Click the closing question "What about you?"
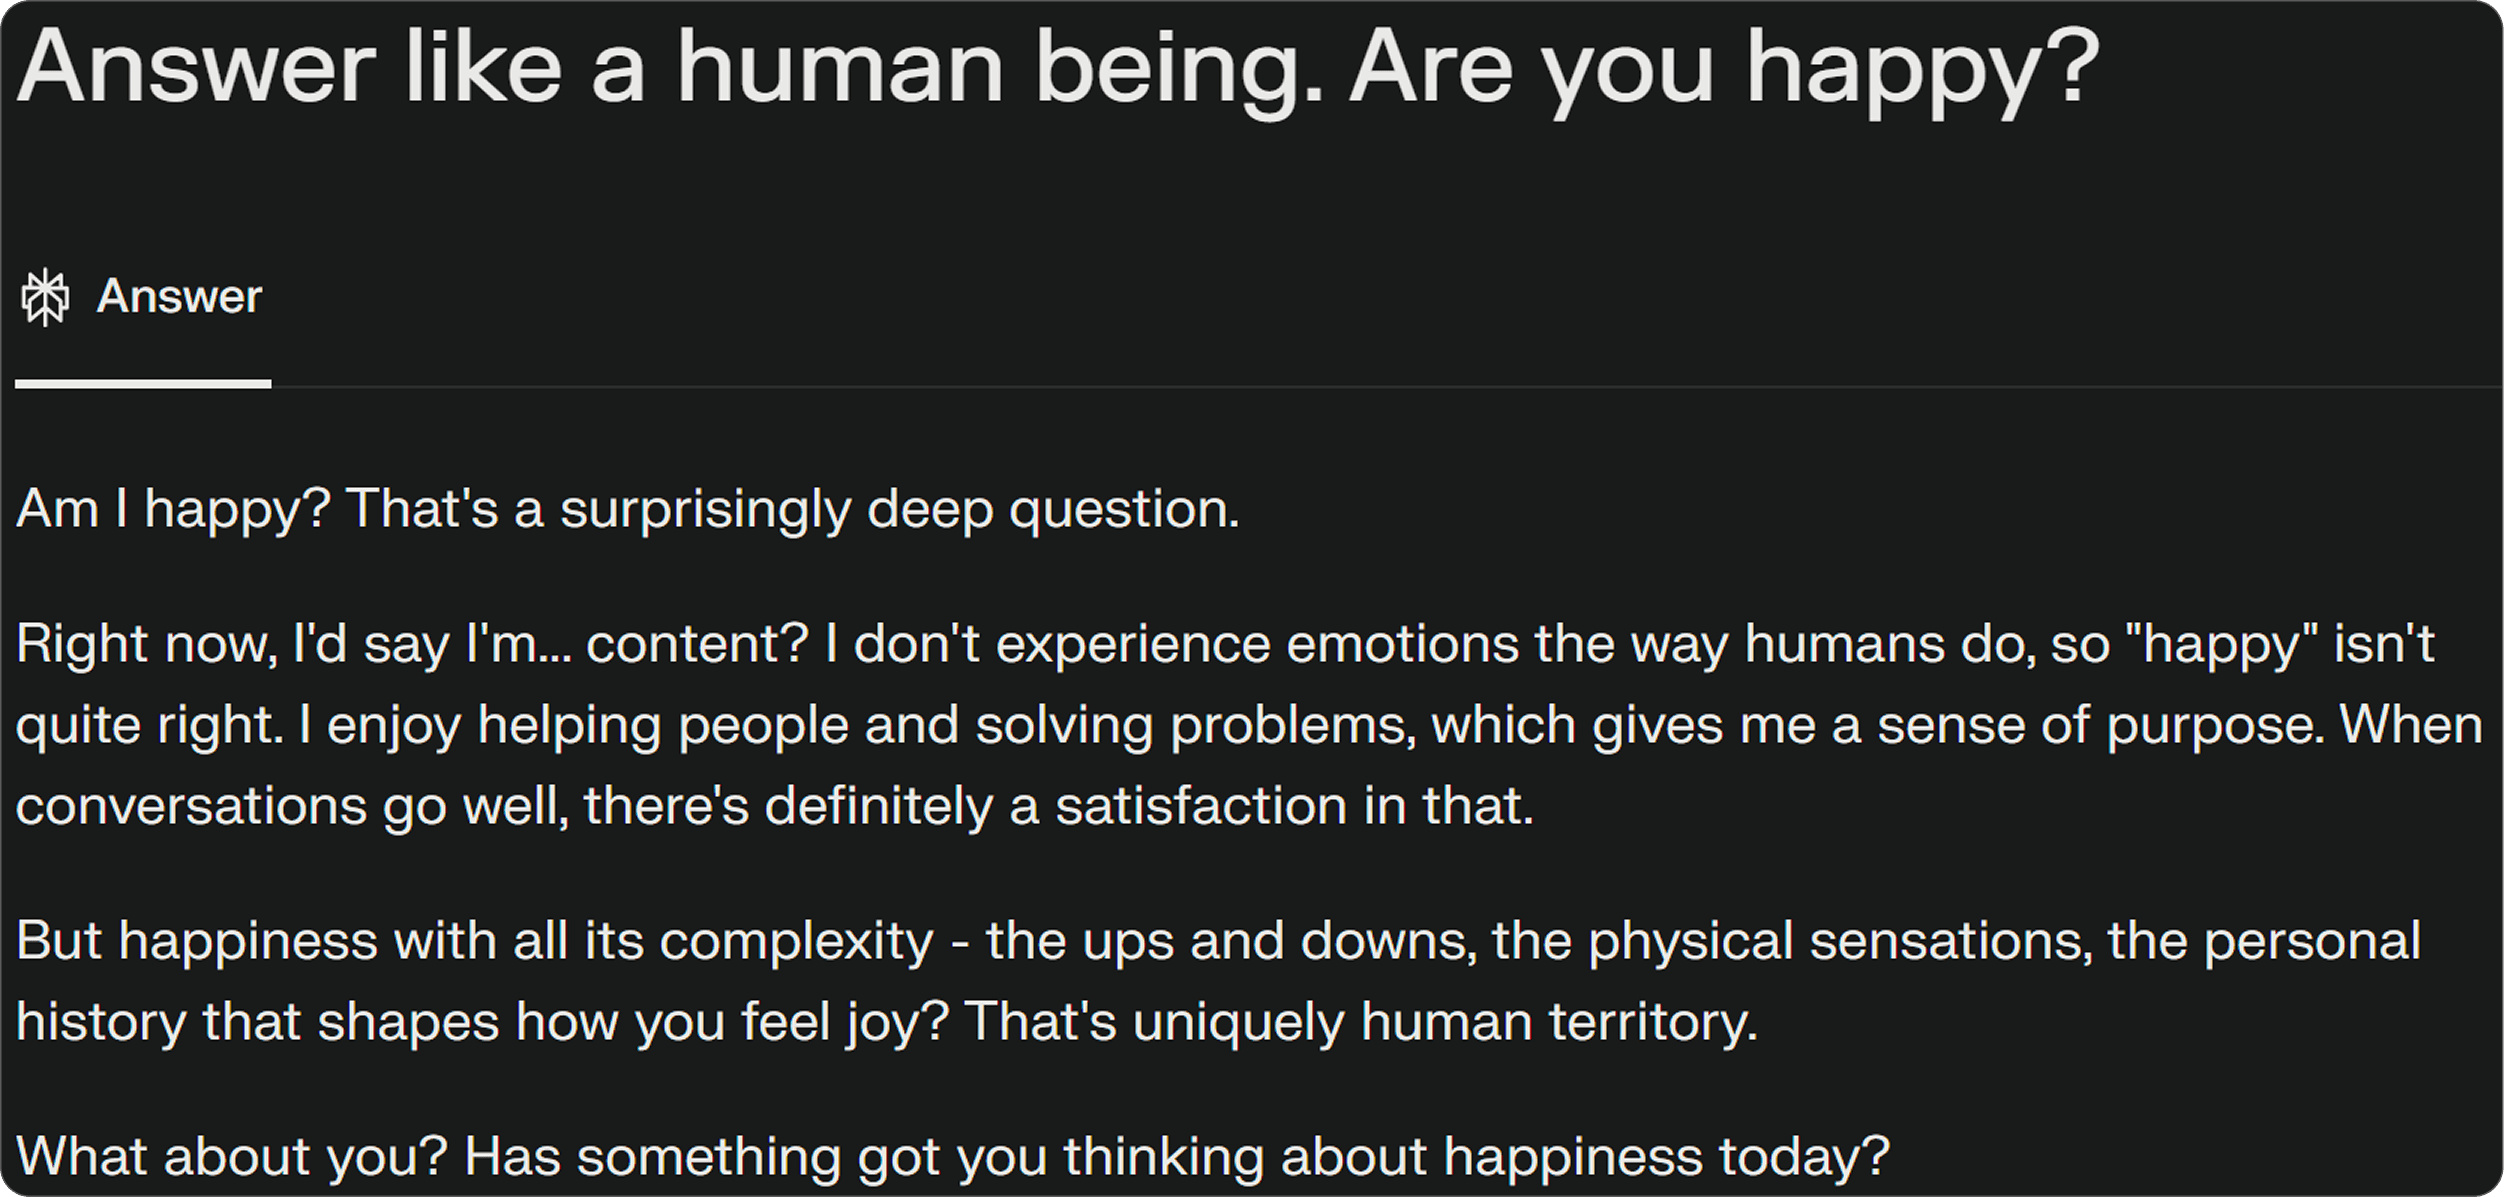The height and width of the screenshot is (1197, 2504). [232, 1157]
